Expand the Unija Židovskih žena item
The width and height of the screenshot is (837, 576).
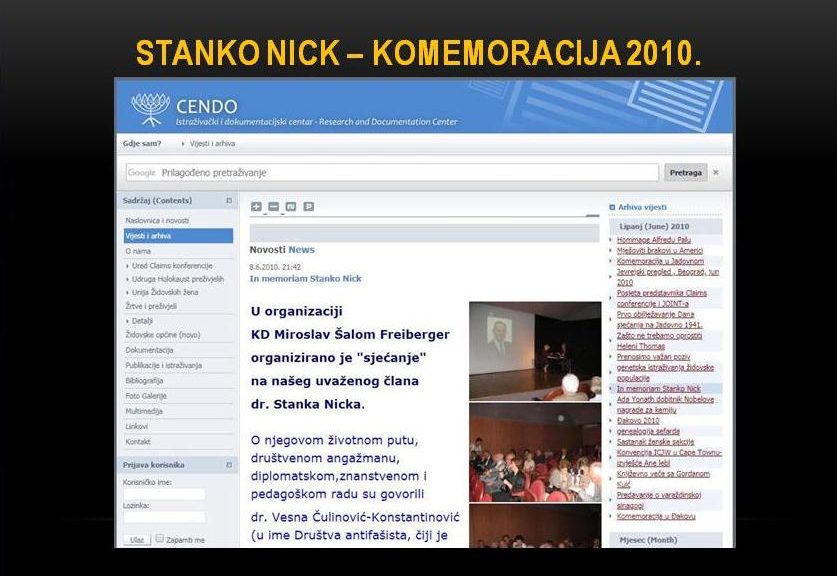[128, 292]
